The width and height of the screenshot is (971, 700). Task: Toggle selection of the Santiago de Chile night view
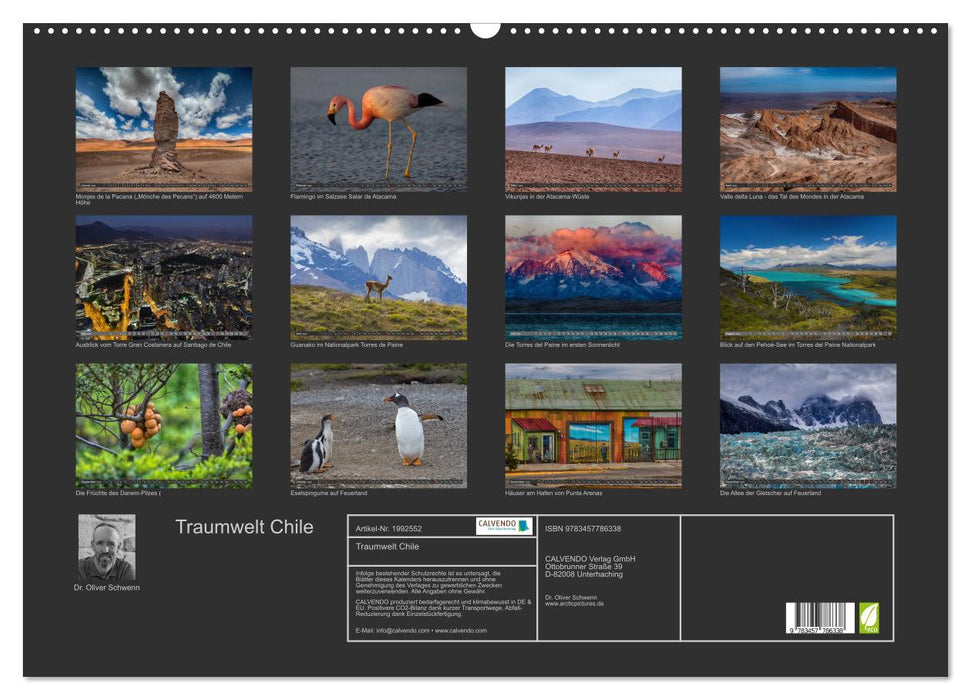pos(165,278)
